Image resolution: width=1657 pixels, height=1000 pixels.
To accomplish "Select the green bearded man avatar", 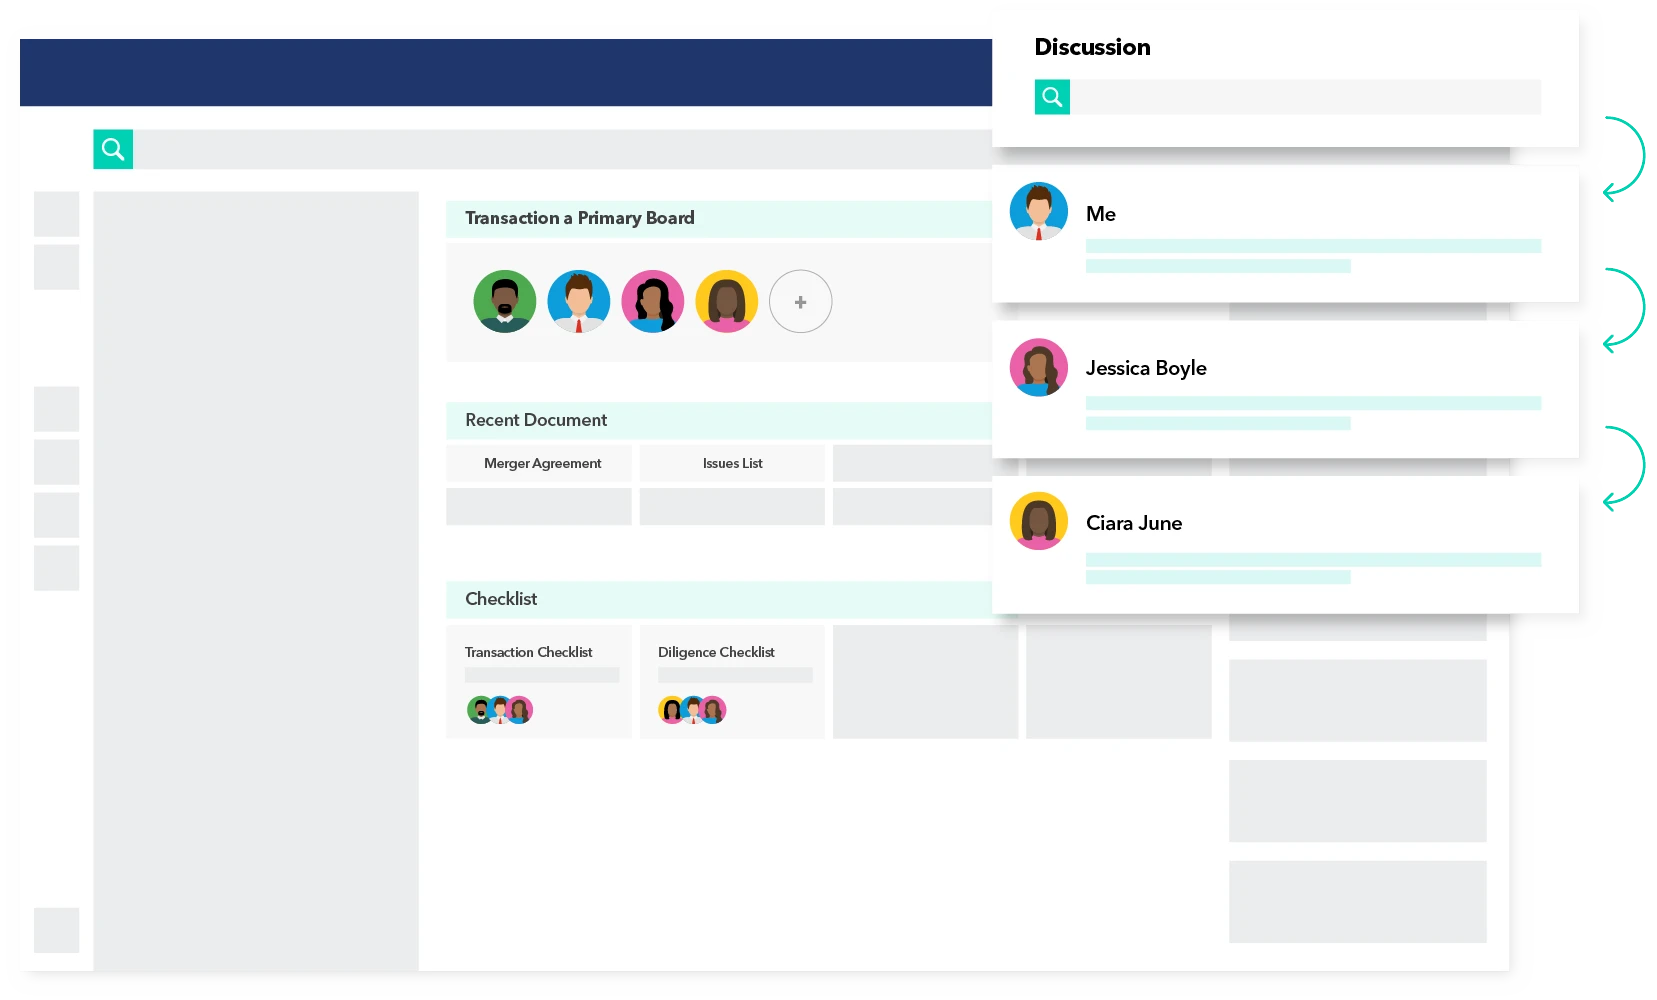I will [x=505, y=301].
